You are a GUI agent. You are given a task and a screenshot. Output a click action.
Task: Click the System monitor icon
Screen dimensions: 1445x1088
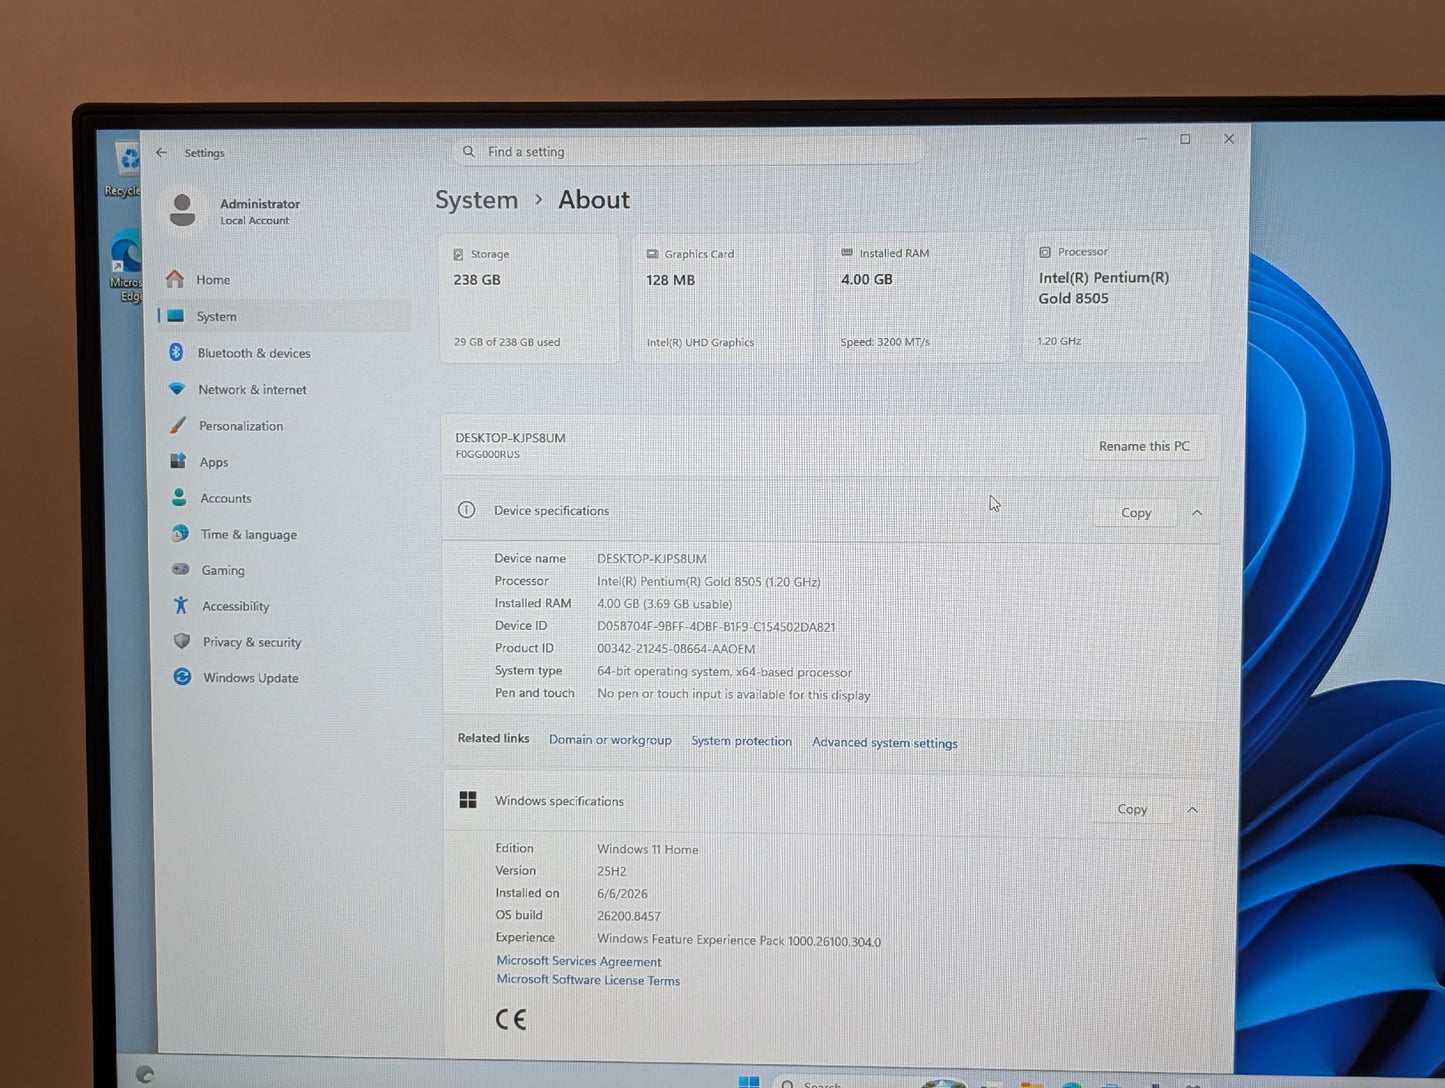tap(176, 316)
